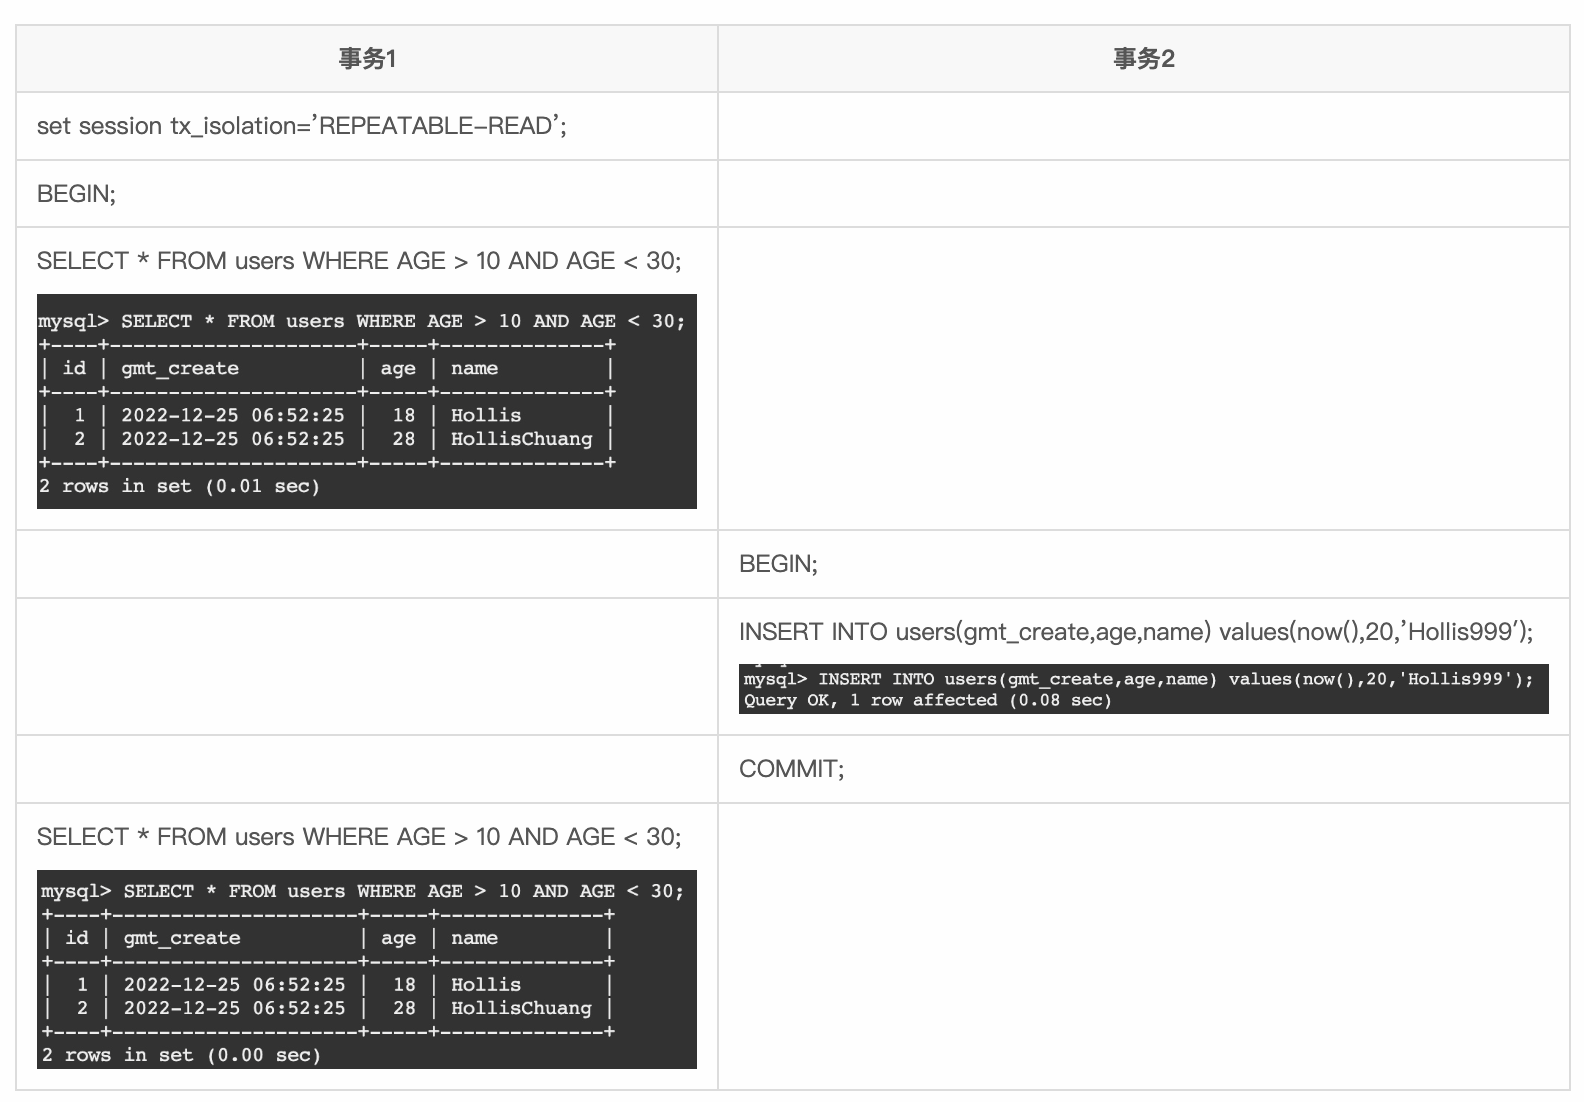Screen dimensions: 1584x1102
Task: Click the BEGIN; statement under 事务2
Action: [778, 564]
